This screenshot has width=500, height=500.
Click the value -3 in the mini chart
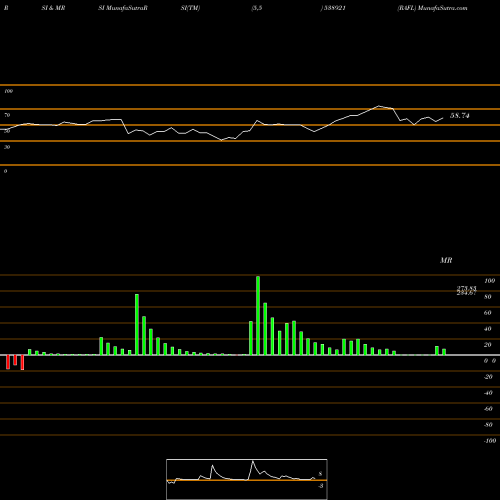point(321,486)
